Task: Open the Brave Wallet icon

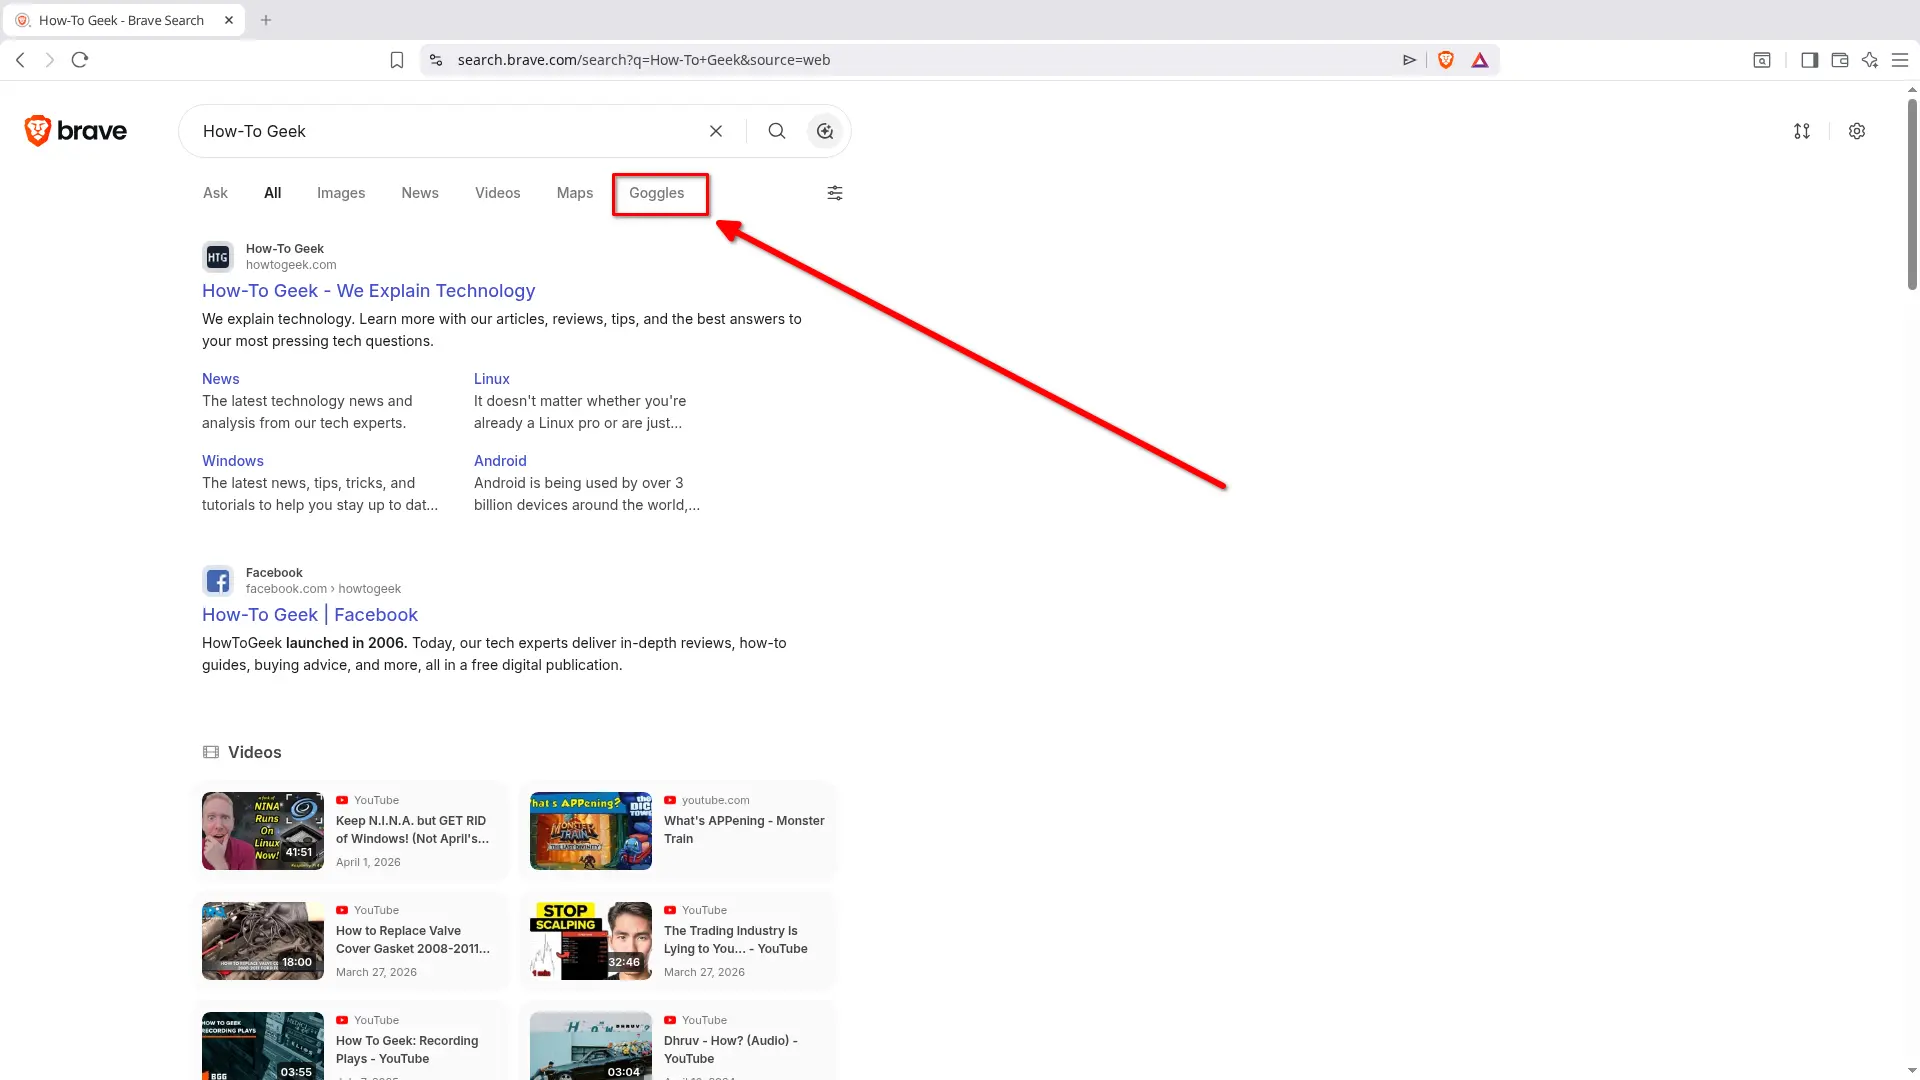Action: click(1840, 60)
